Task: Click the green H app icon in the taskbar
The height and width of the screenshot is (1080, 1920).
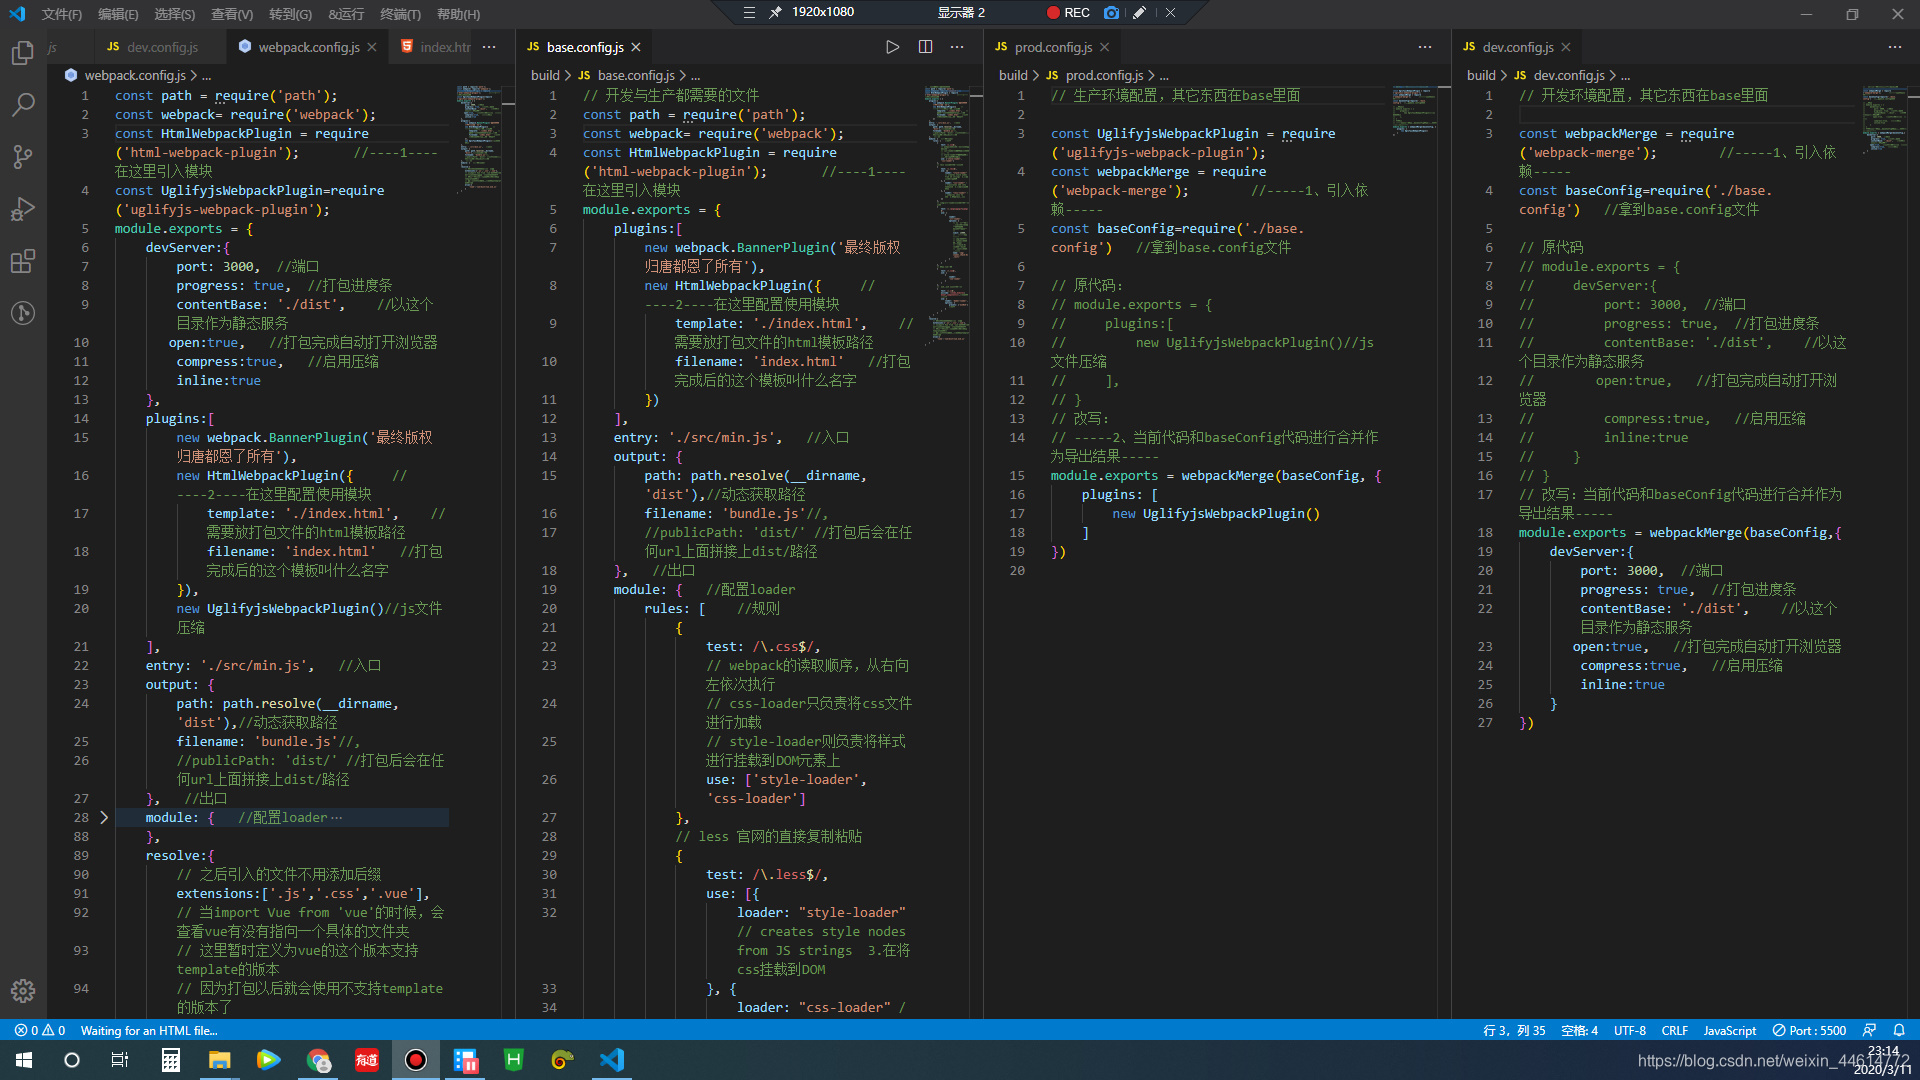Action: (514, 1060)
